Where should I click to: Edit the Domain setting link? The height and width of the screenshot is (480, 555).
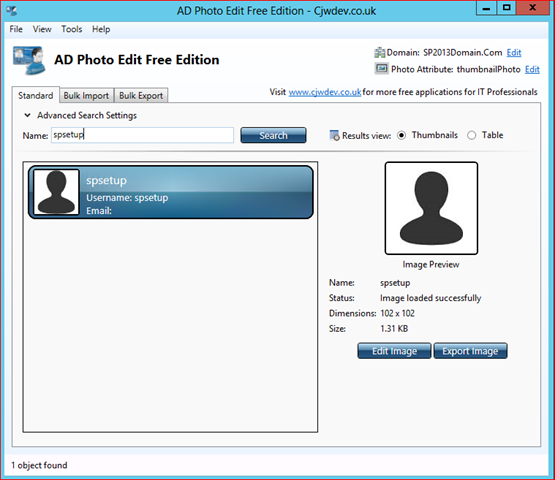tap(514, 53)
